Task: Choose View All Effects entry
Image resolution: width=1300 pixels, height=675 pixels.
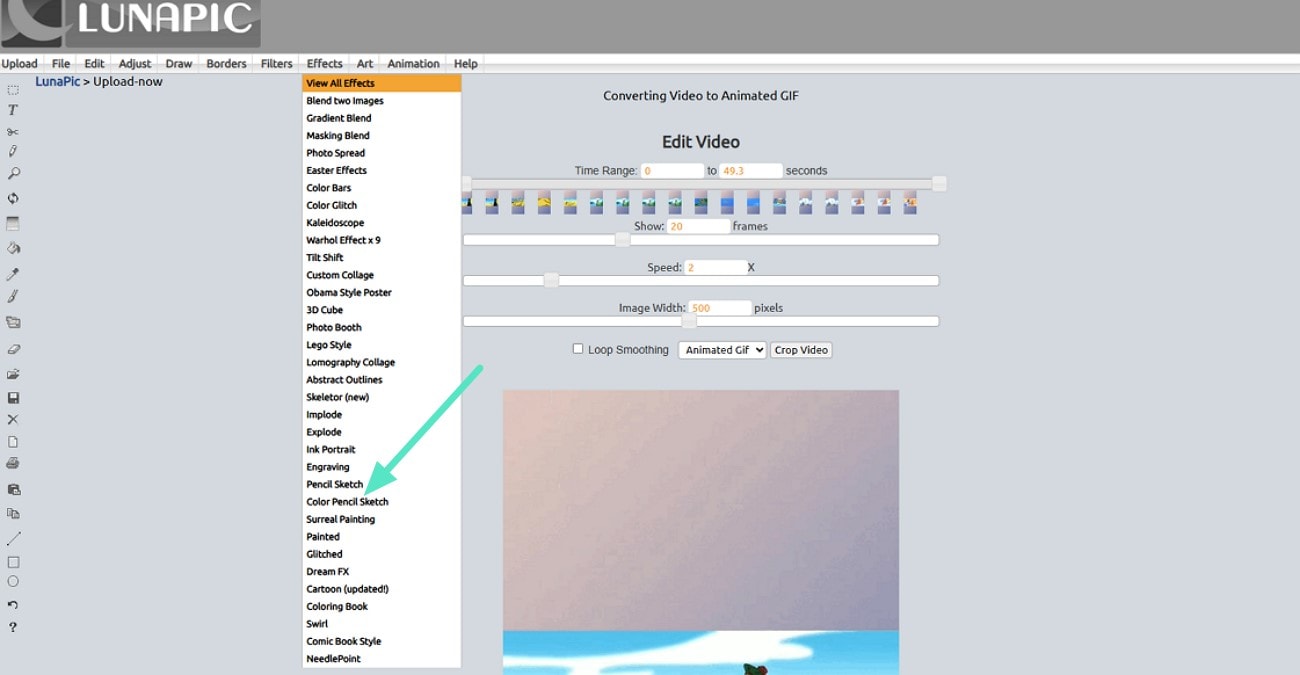Action: point(382,83)
